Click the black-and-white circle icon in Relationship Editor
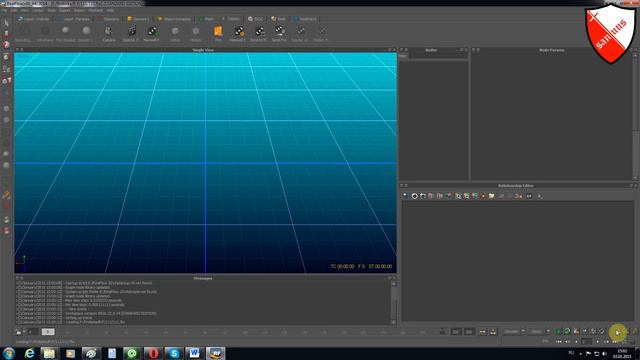This screenshot has height=360, width=640. [x=414, y=196]
